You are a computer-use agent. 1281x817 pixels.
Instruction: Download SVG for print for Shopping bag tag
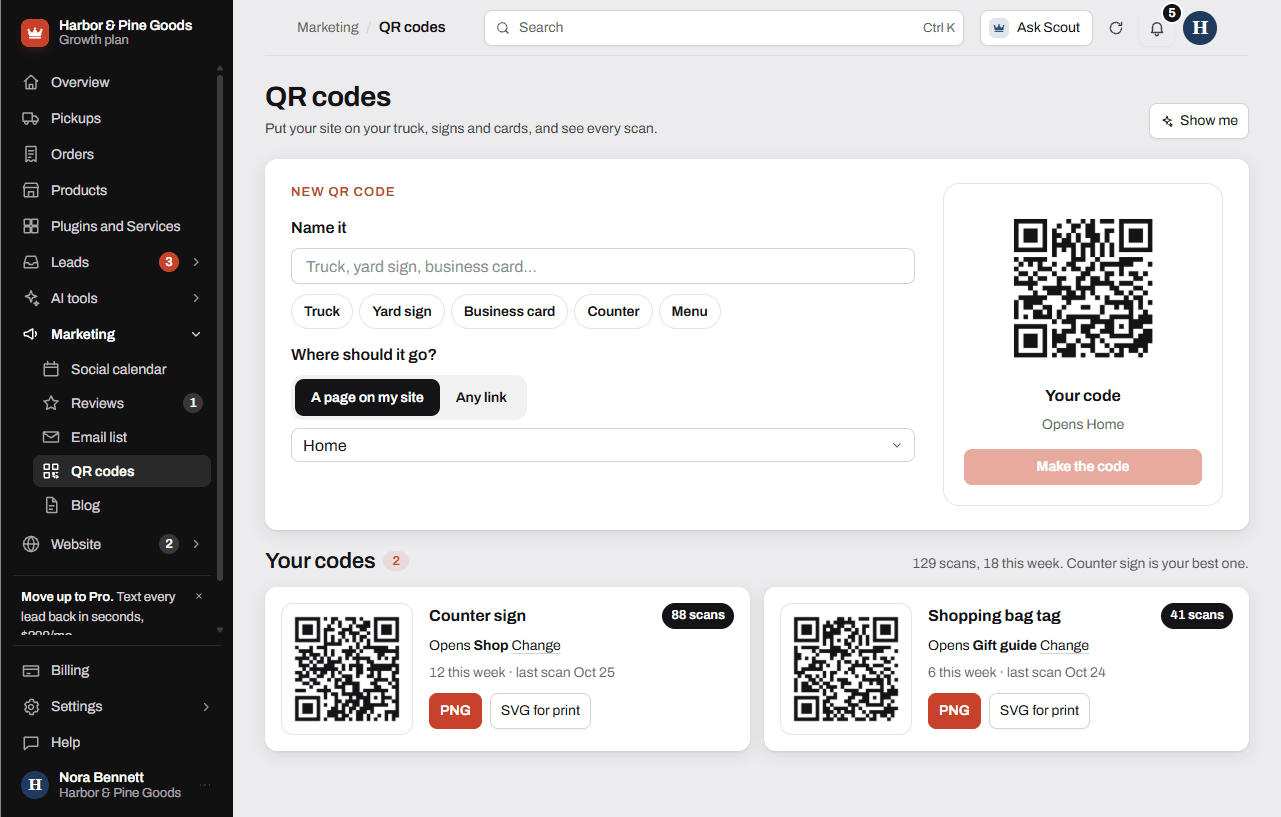coord(1040,710)
